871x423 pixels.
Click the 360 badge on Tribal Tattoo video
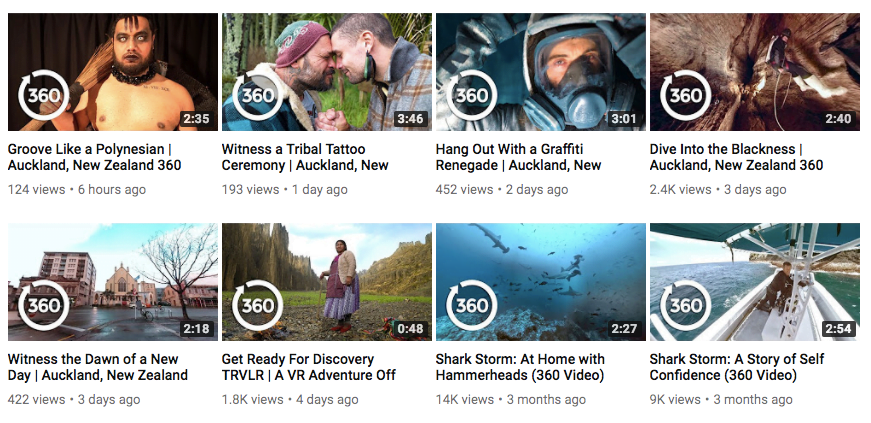click(258, 95)
